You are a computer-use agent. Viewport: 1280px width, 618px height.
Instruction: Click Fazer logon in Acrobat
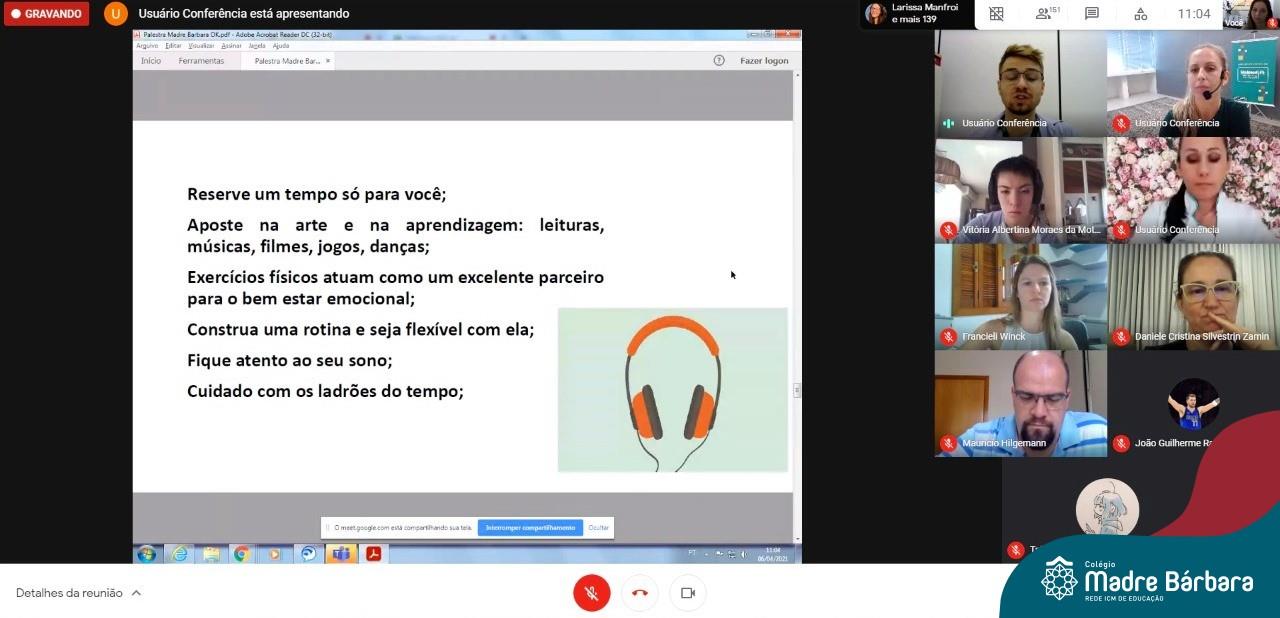coord(764,61)
